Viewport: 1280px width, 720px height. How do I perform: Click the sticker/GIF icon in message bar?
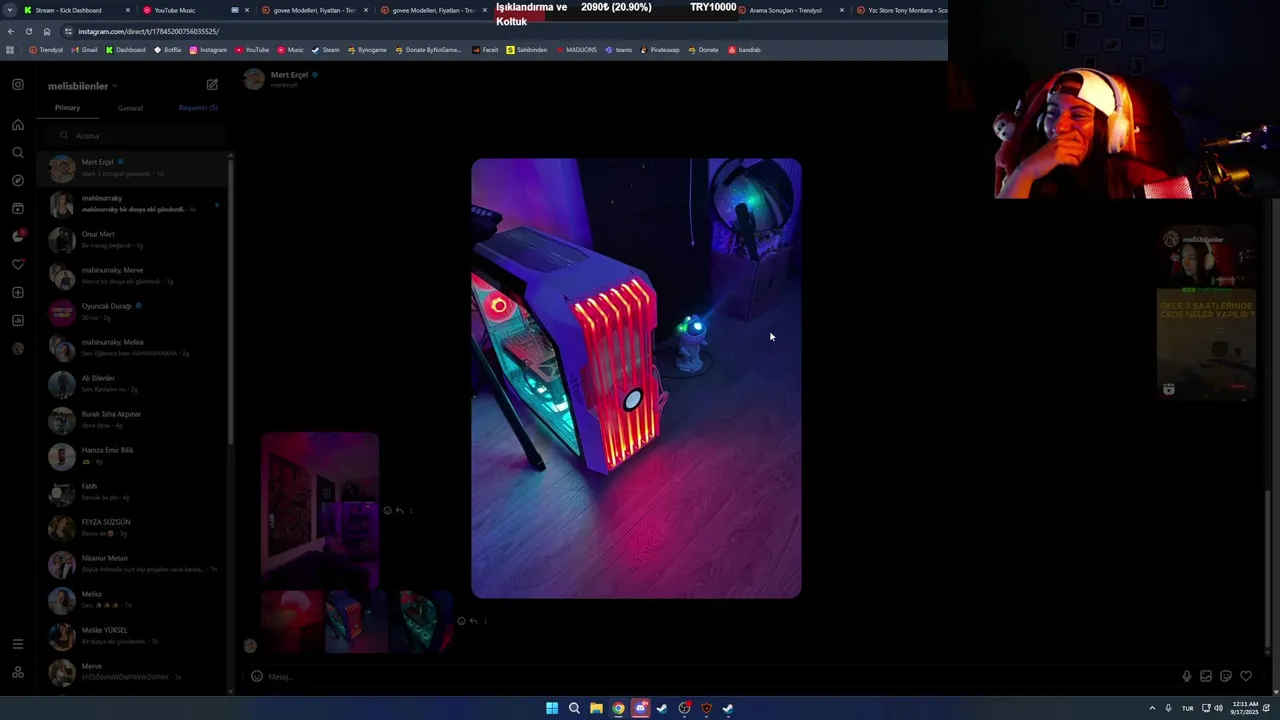tap(1226, 676)
